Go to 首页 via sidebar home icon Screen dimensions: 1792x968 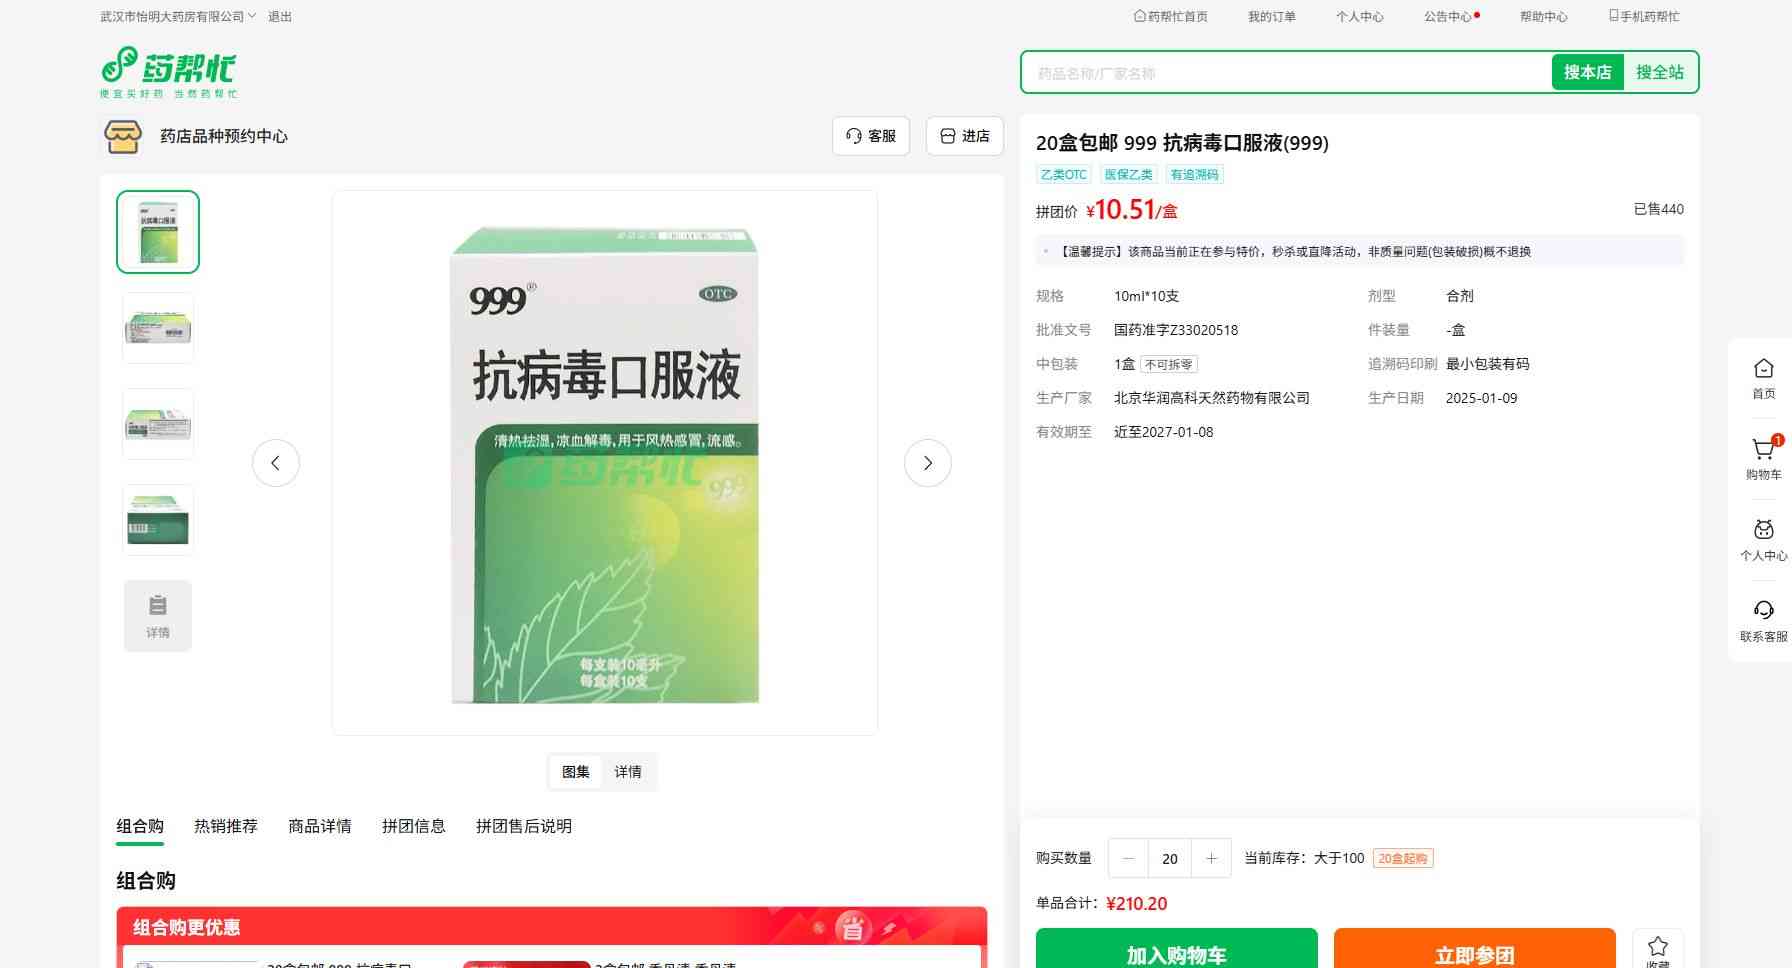1763,378
